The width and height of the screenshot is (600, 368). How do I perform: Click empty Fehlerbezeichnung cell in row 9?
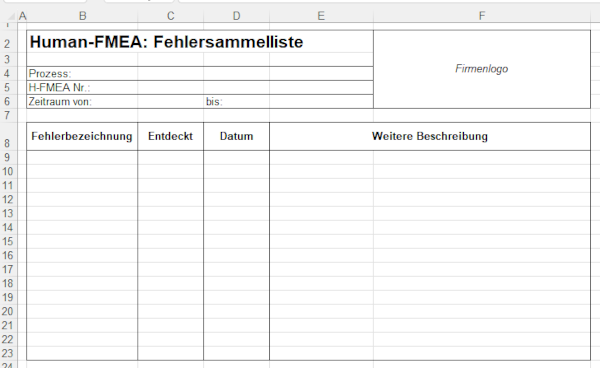pyautogui.click(x=82, y=158)
